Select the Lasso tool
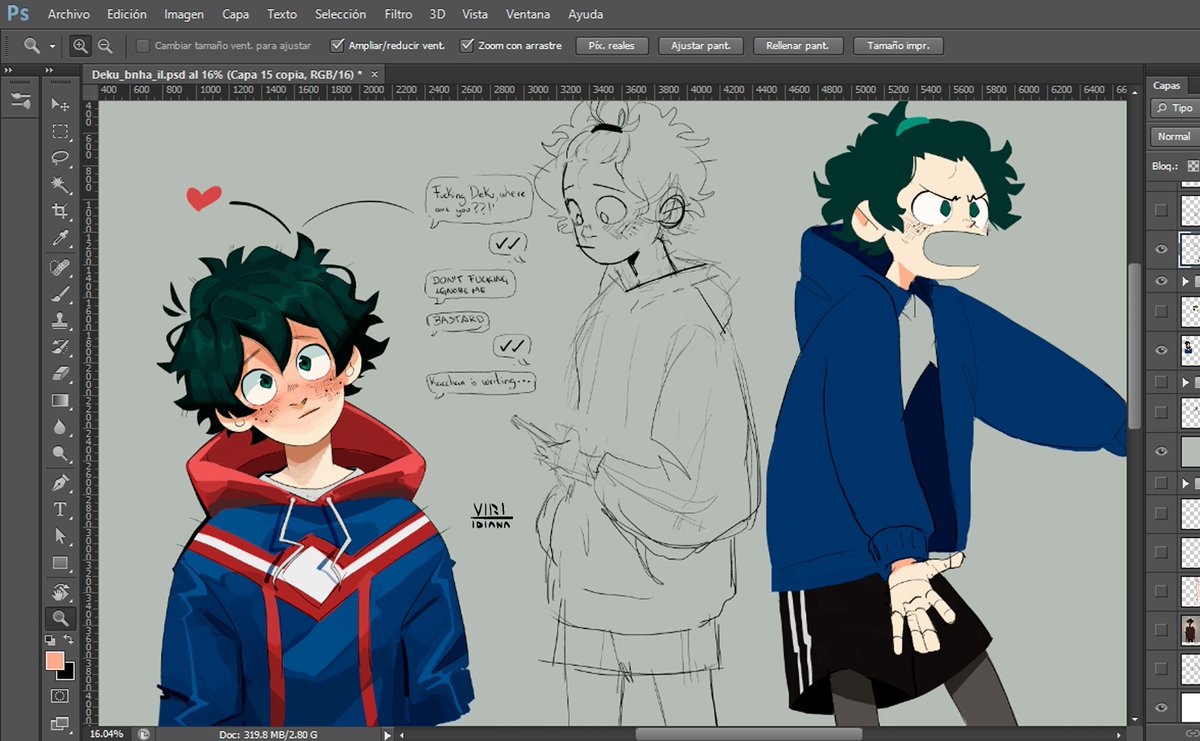Screen dimensions: 1200x741 point(60,158)
